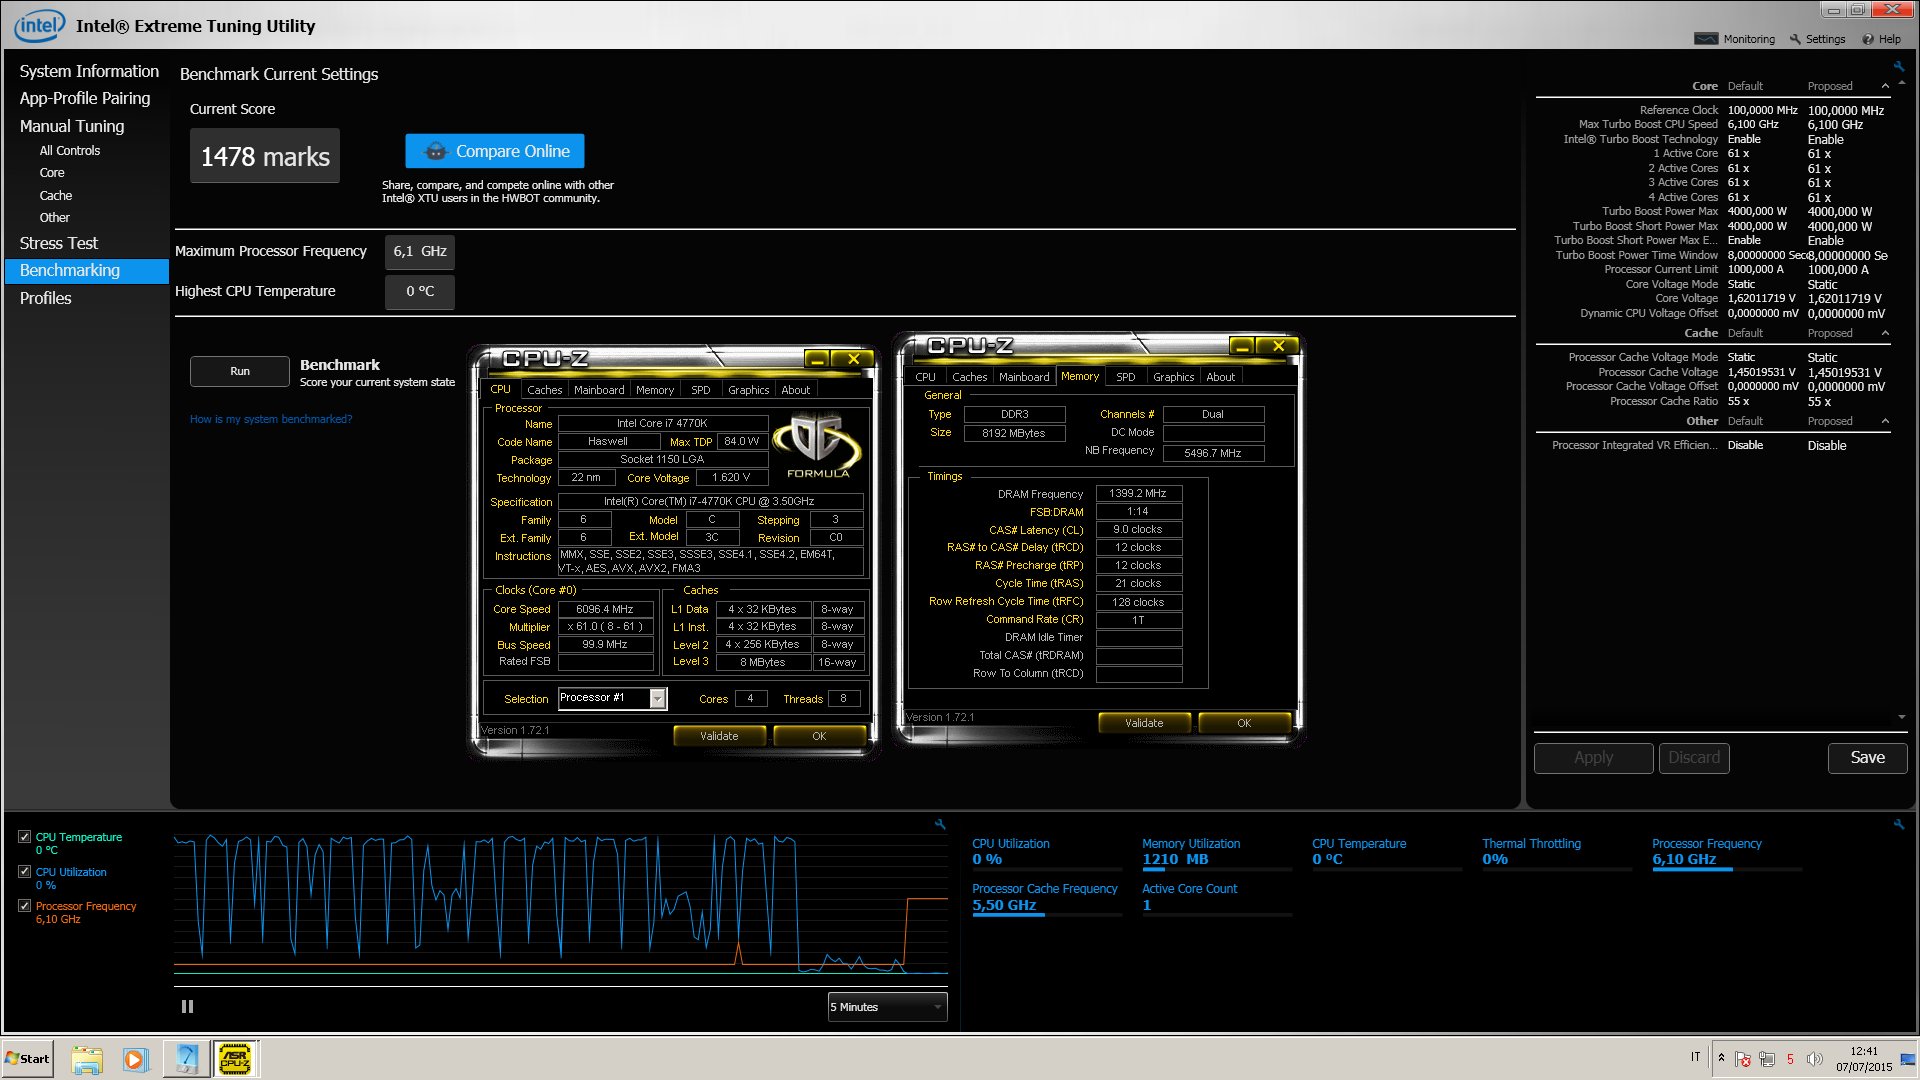1920x1080 pixels.
Task: Click the Compare Online button
Action: 495,151
